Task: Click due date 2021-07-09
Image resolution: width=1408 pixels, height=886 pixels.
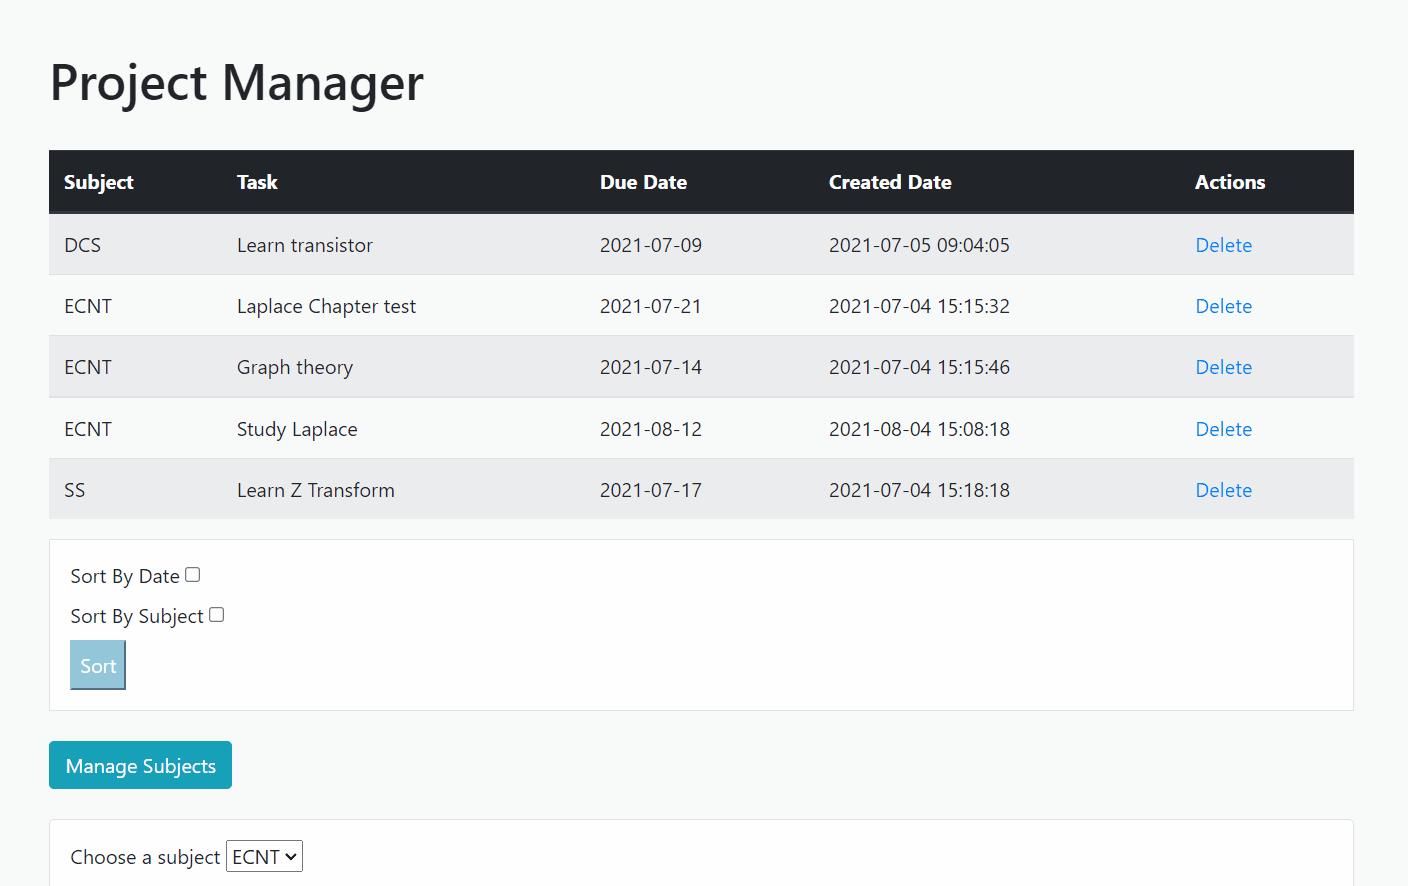Action: point(651,245)
